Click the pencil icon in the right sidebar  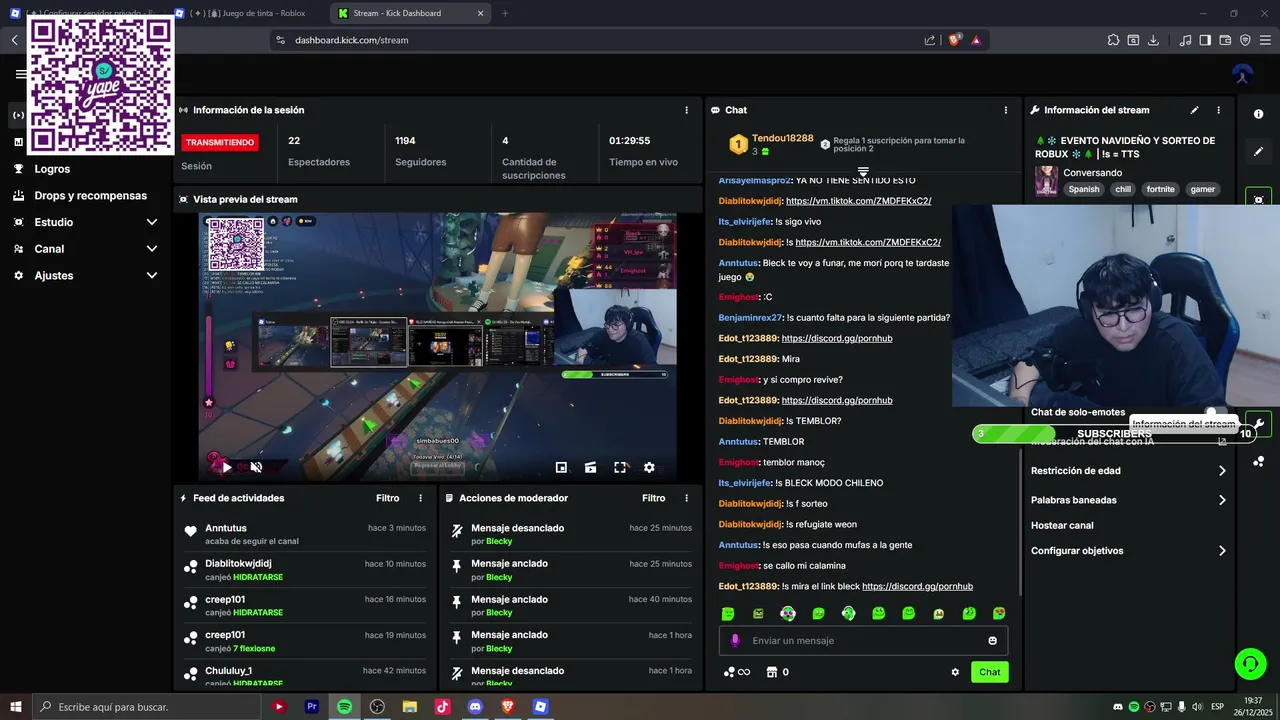[1258, 152]
